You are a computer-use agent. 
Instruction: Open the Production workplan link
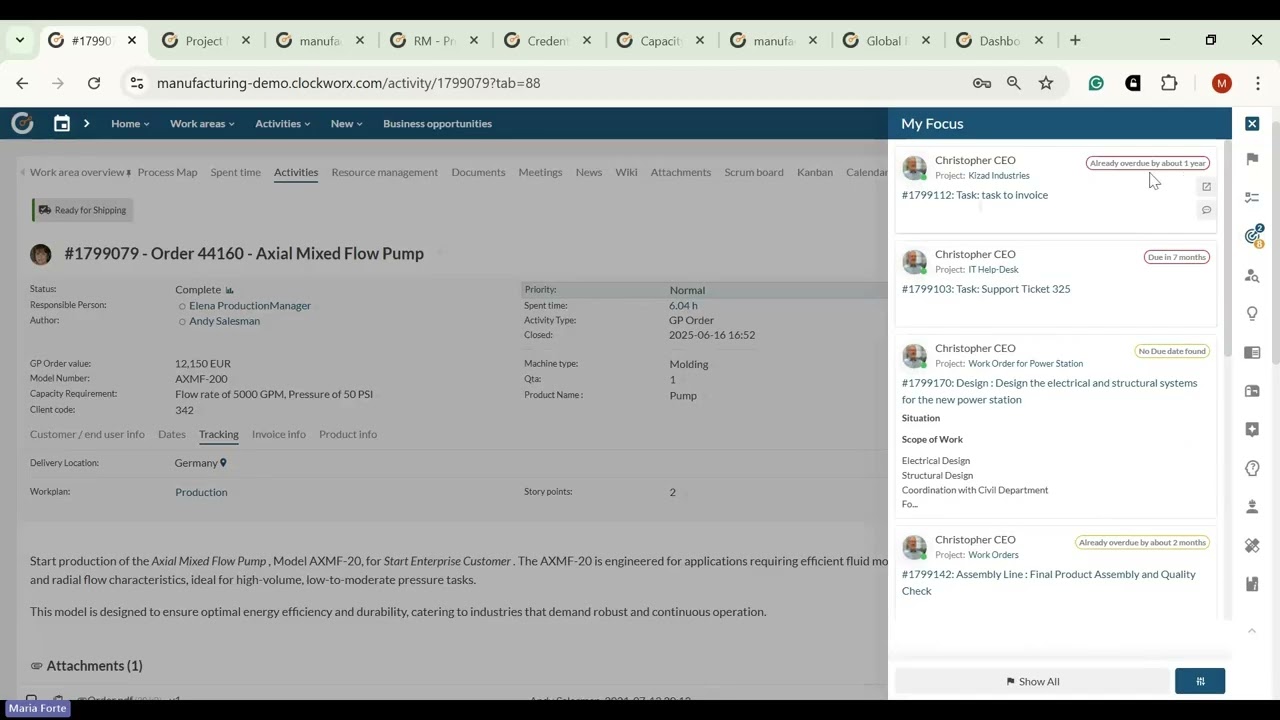(201, 492)
